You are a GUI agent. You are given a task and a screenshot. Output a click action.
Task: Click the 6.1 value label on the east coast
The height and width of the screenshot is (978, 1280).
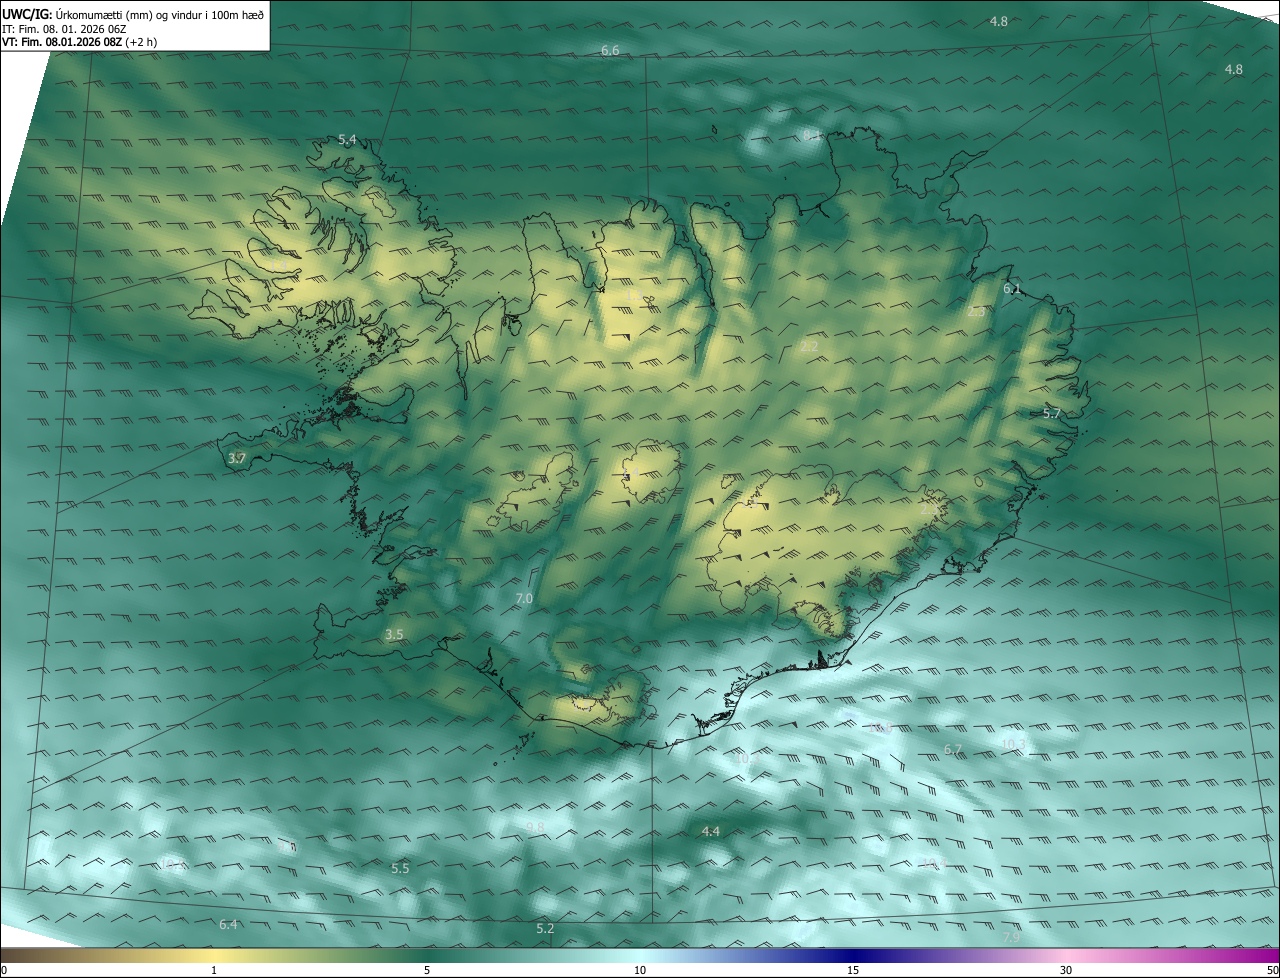pyautogui.click(x=1012, y=290)
